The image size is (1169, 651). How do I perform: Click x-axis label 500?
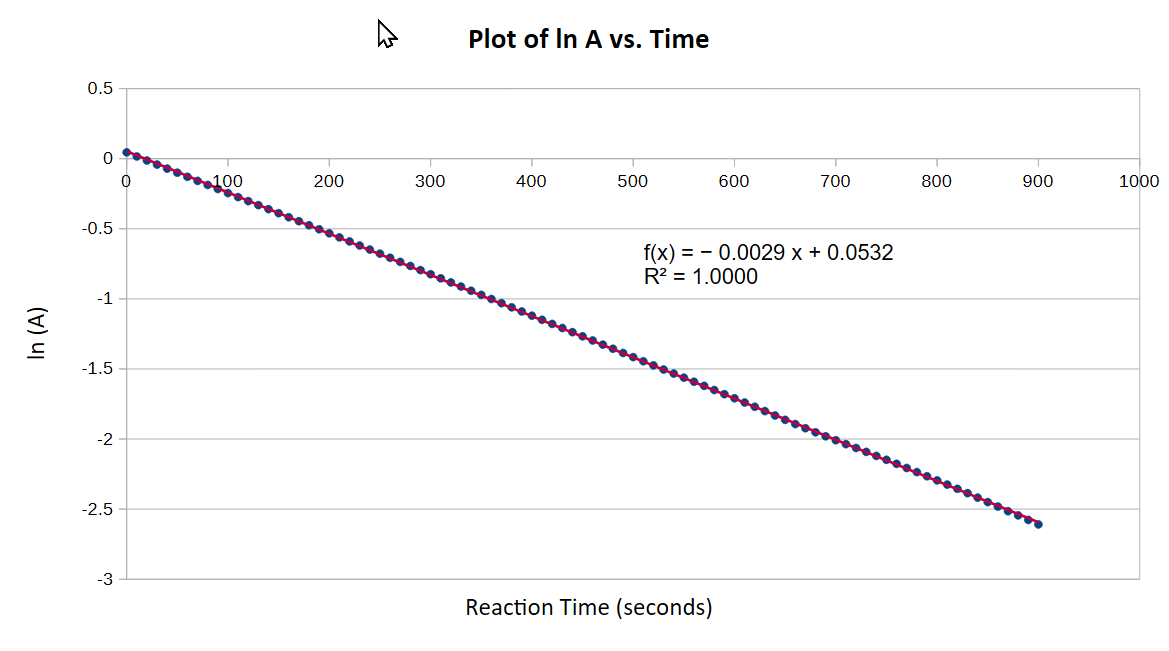pyautogui.click(x=632, y=181)
